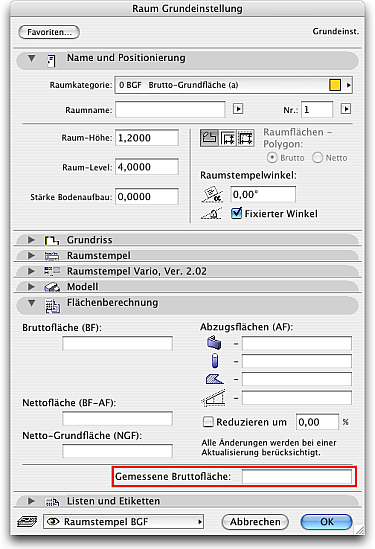Image resolution: width=375 pixels, height=549 pixels.
Task: Click the layer icon at bottom left
Action: tap(27, 522)
